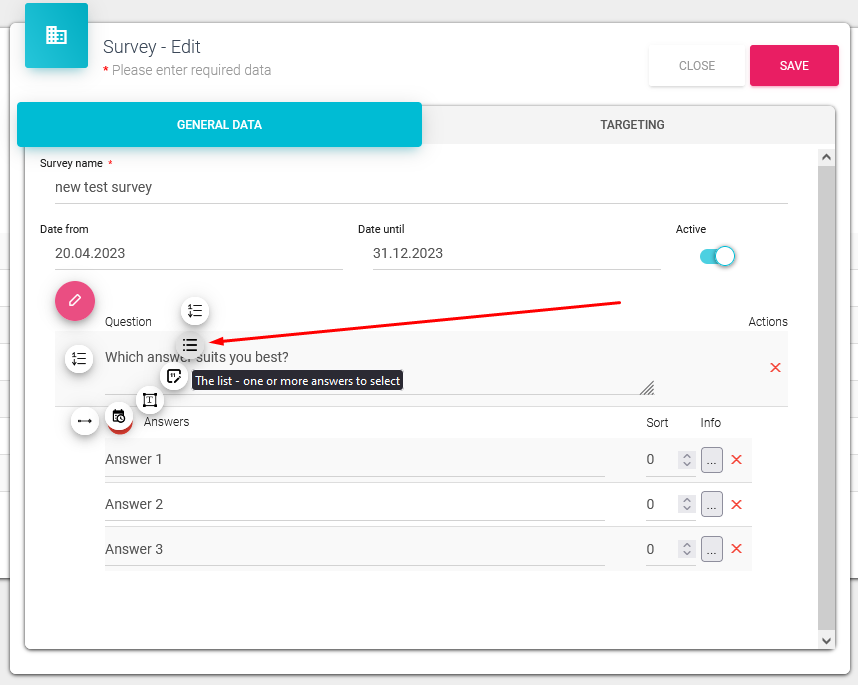This screenshot has width=858, height=685.
Task: Open the Info ellipsis button for Answer 1
Action: 711,460
